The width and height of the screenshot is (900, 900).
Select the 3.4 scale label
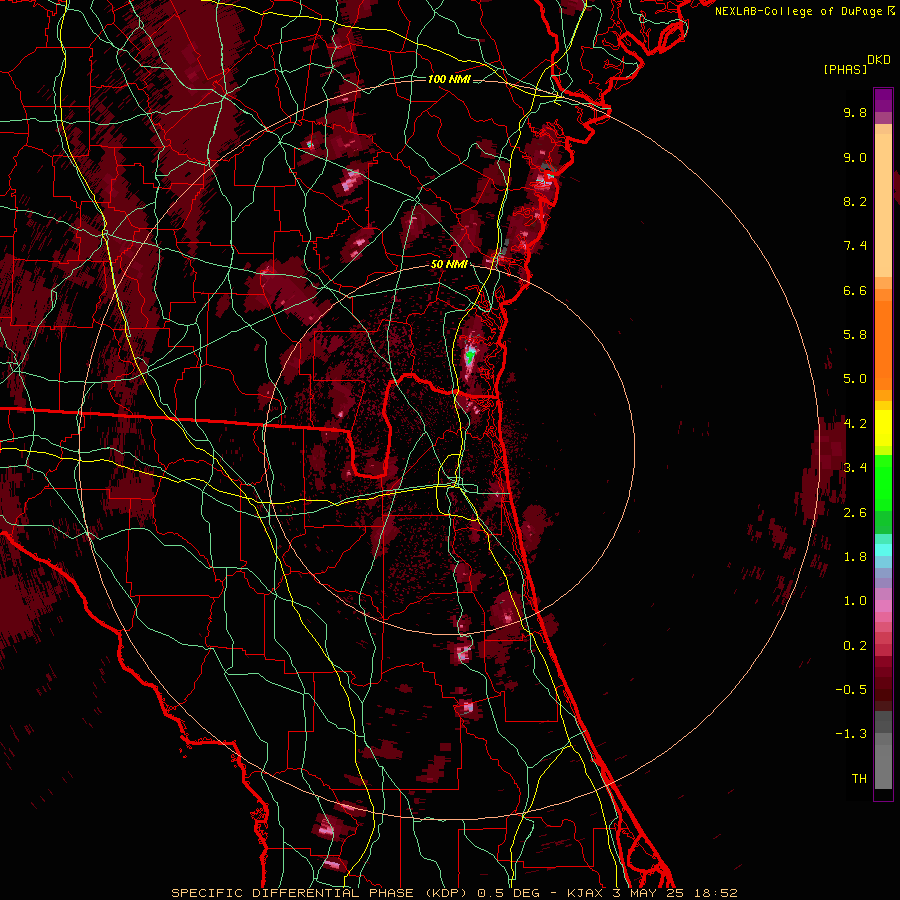pos(855,468)
